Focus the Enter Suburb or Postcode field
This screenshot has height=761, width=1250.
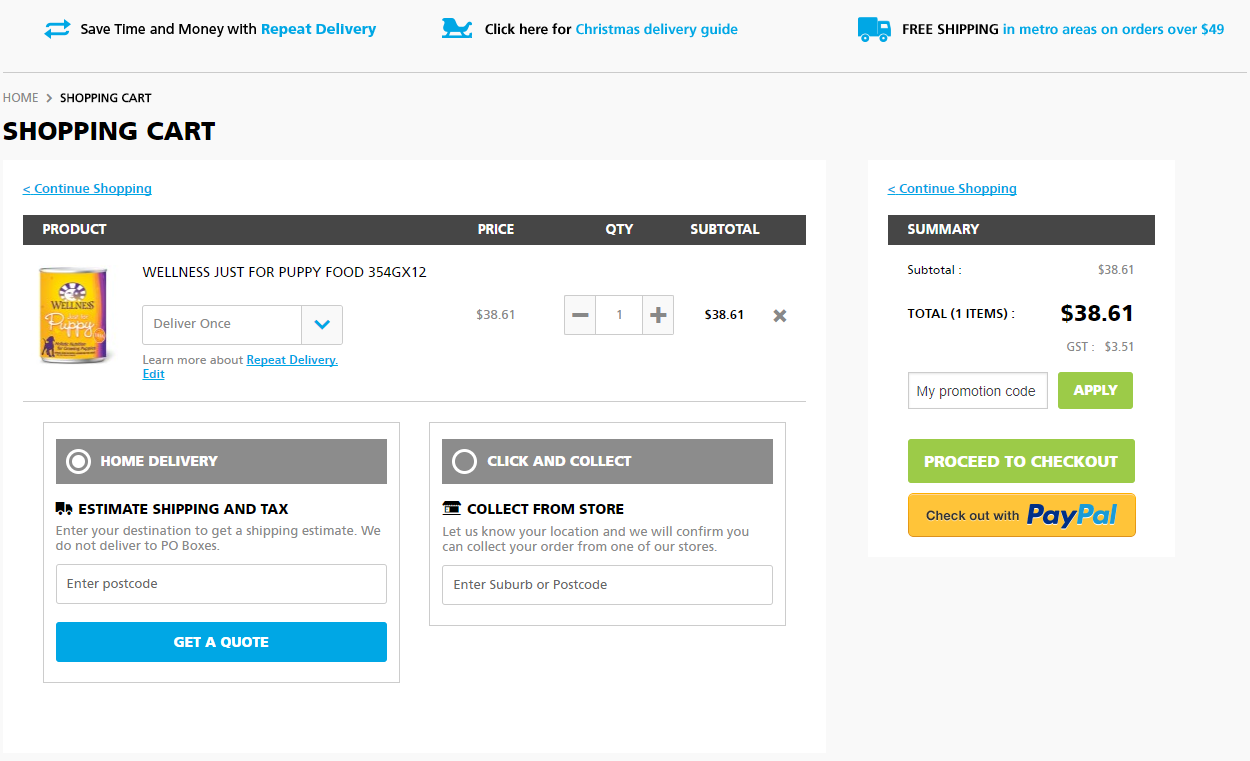coord(607,585)
